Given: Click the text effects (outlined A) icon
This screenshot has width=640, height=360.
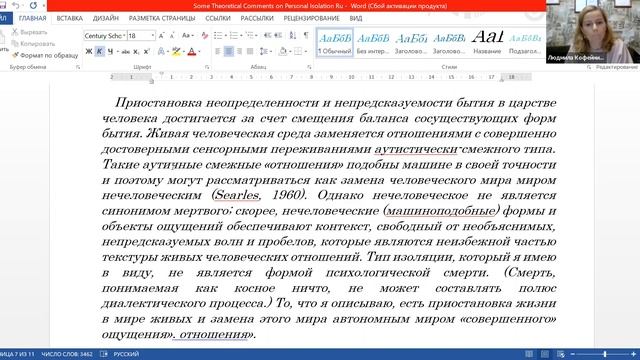Looking at the screenshot, I should click(161, 51).
